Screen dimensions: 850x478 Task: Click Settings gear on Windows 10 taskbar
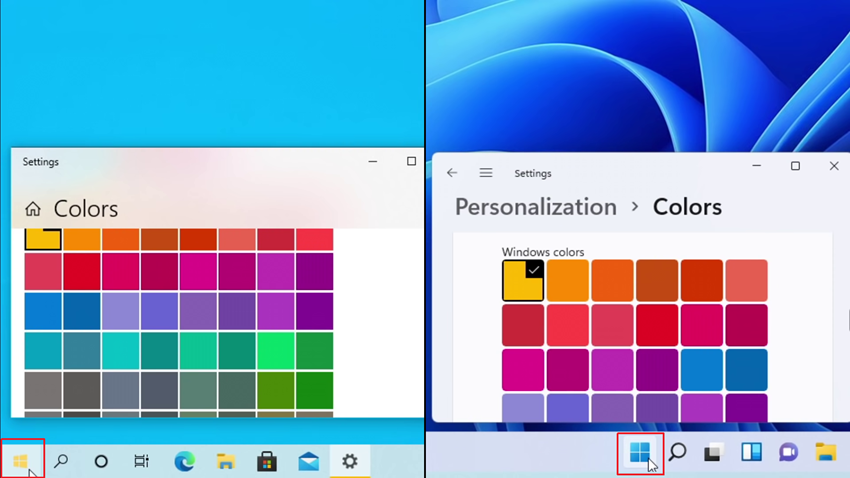point(350,461)
